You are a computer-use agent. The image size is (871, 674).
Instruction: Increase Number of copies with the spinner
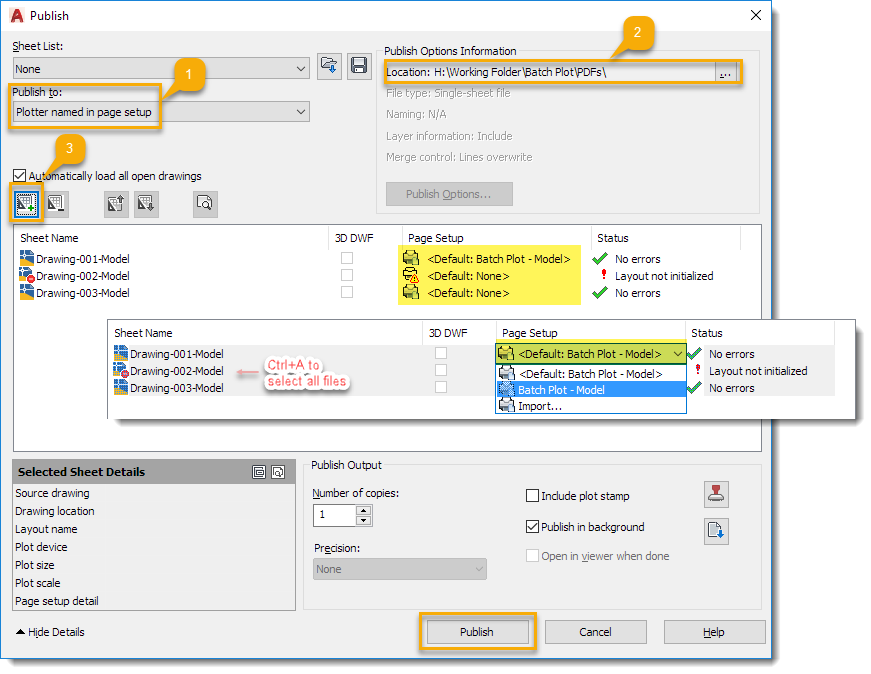point(363,510)
